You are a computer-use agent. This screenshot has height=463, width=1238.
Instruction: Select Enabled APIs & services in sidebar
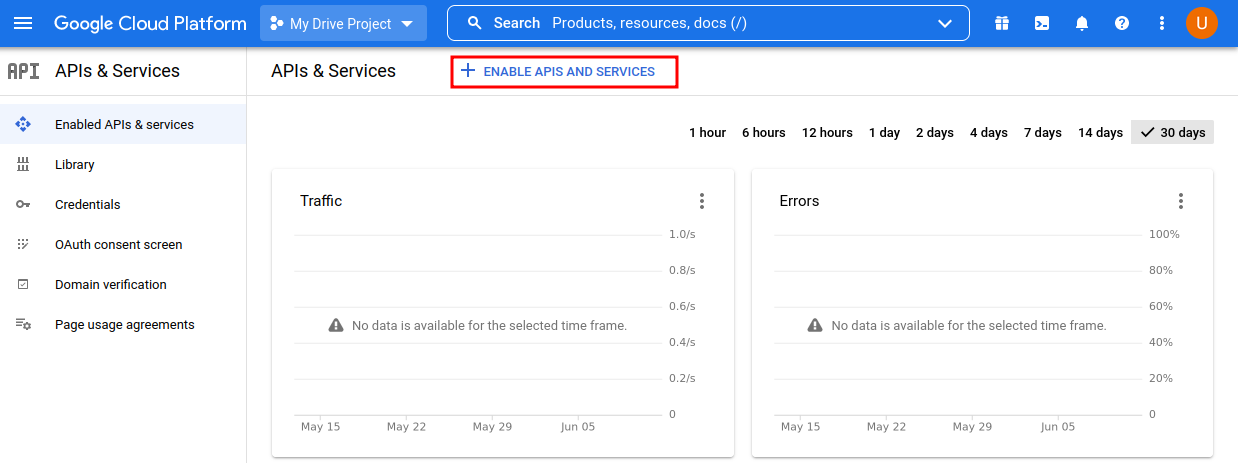coord(123,124)
